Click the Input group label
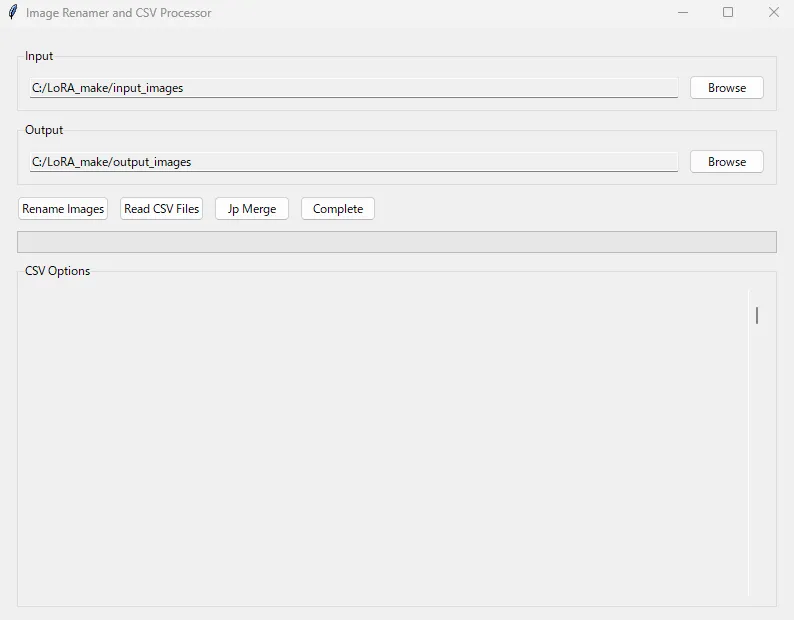The width and height of the screenshot is (794, 620). (39, 56)
